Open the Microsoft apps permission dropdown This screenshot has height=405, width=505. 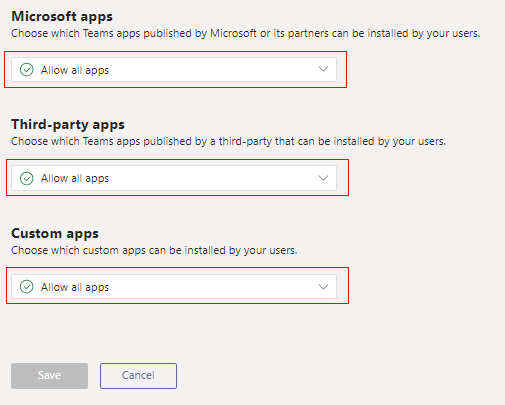point(174,70)
